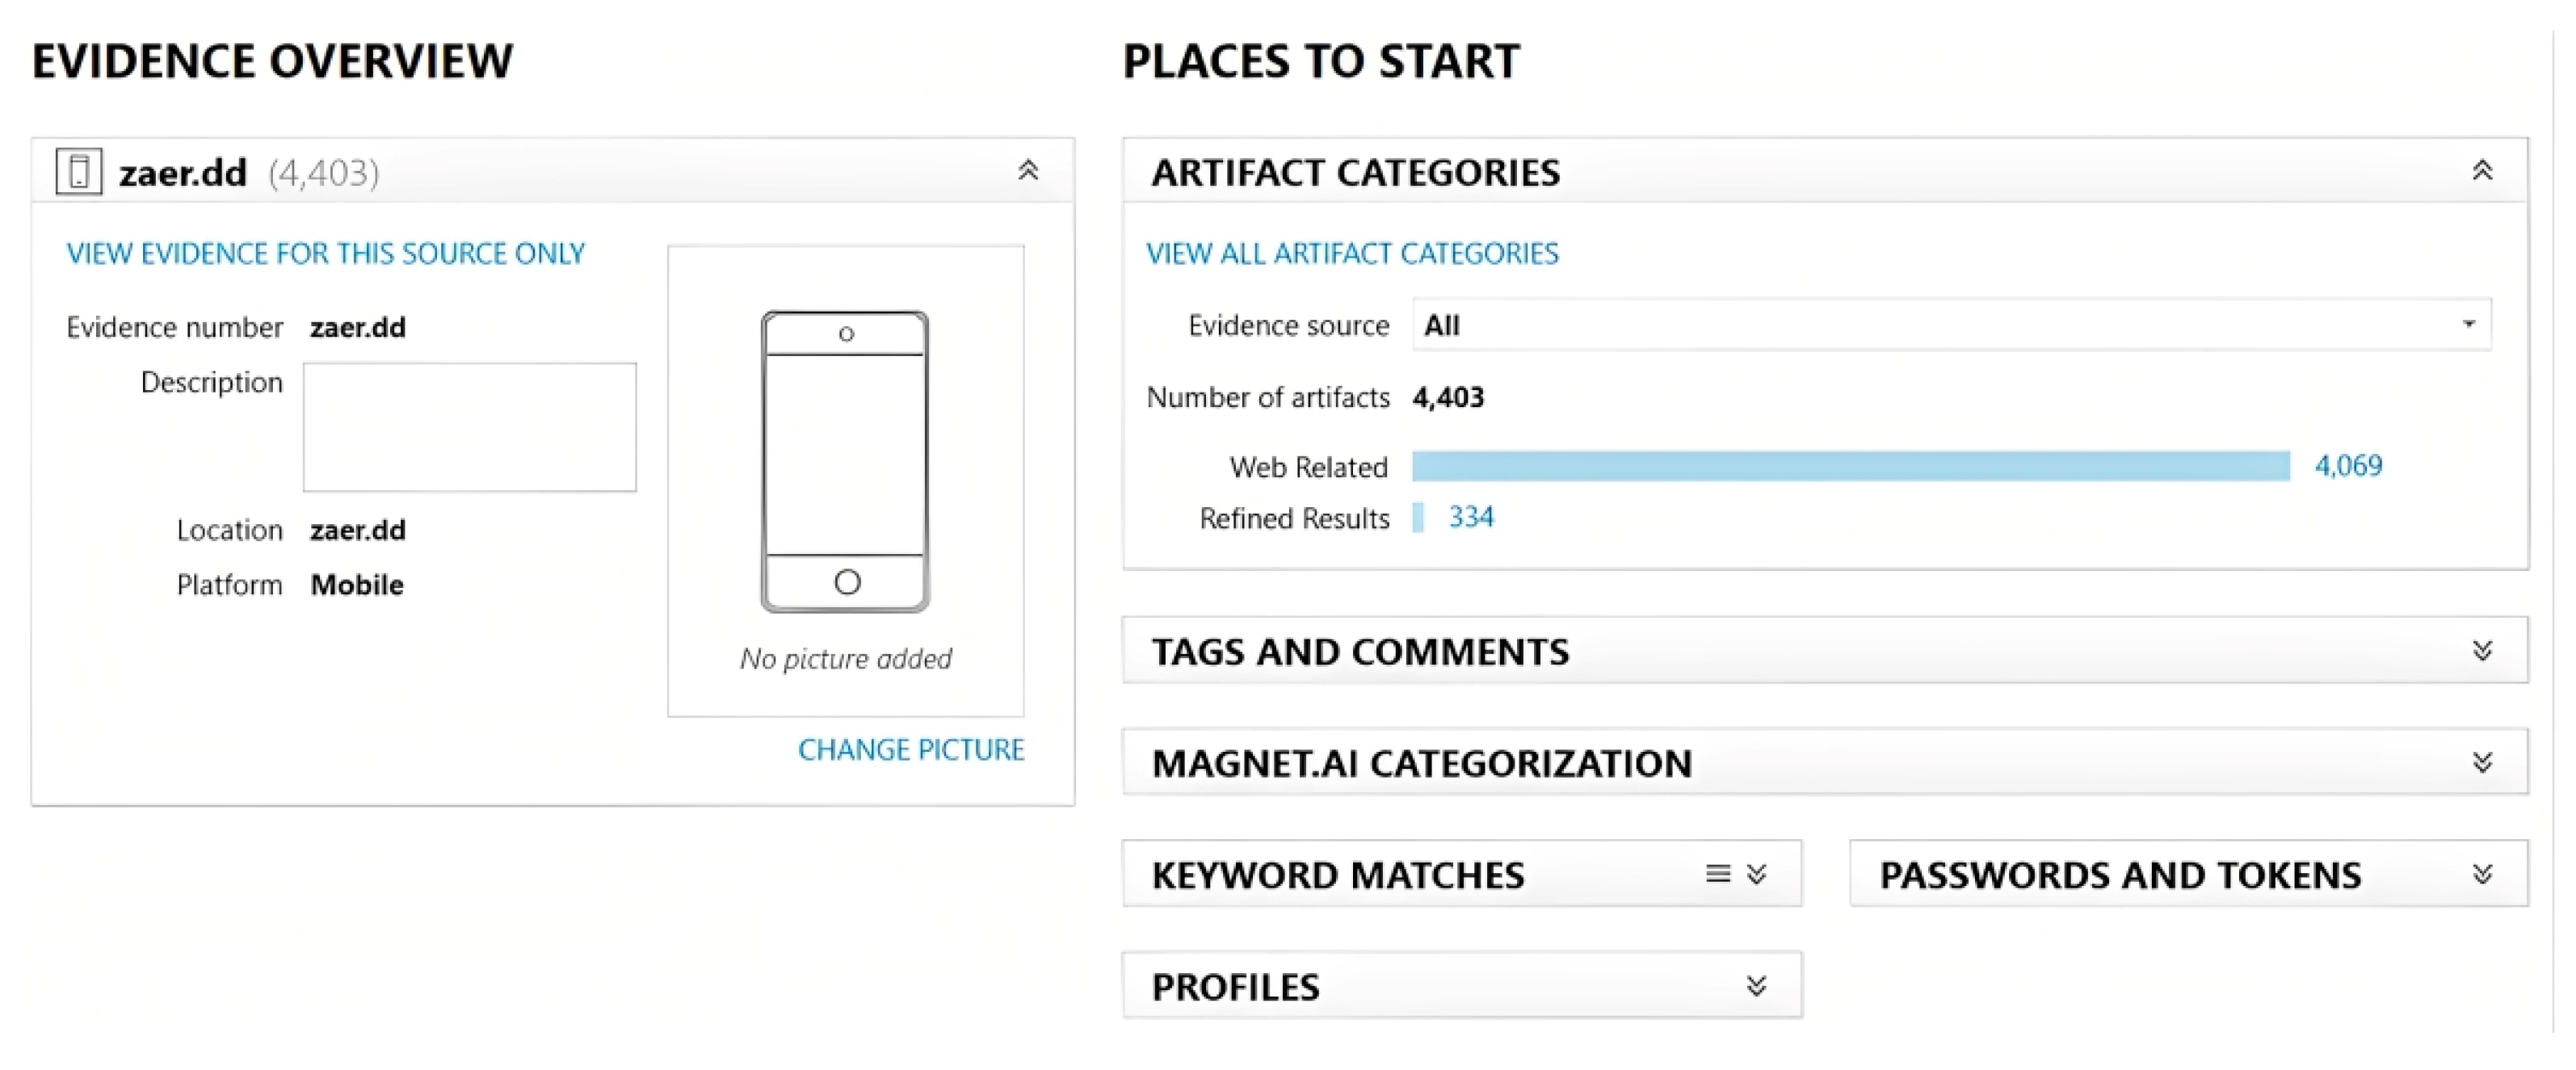This screenshot has height=1070, width=2576.
Task: Click inside the Description text box
Action: [x=470, y=427]
